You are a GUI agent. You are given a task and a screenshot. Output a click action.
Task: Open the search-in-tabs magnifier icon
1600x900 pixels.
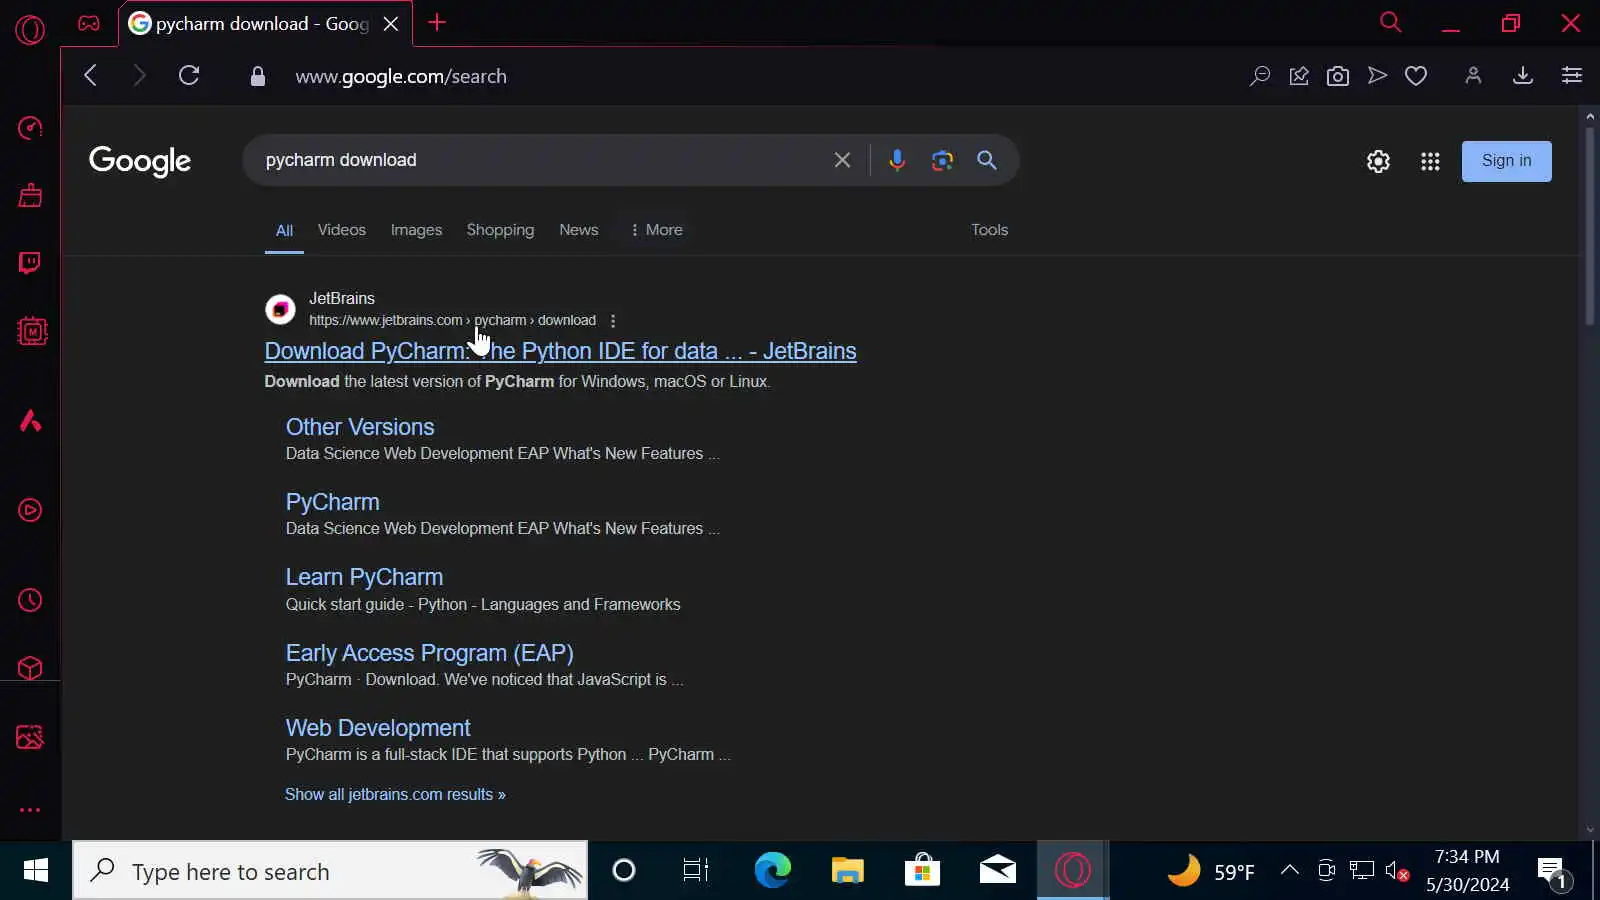[1260, 76]
